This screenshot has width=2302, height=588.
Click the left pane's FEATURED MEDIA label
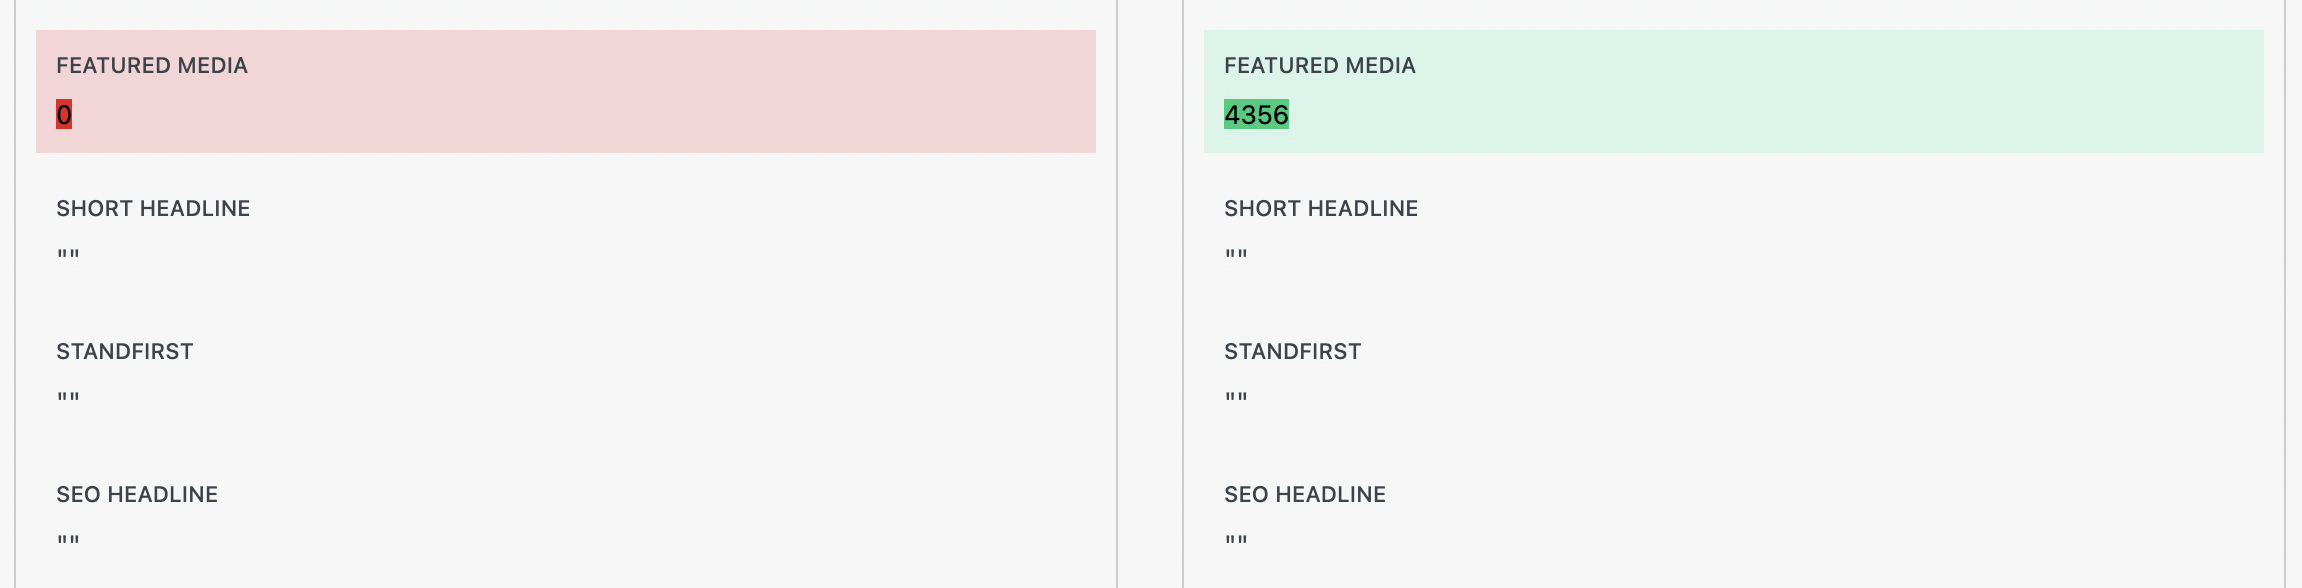151,66
